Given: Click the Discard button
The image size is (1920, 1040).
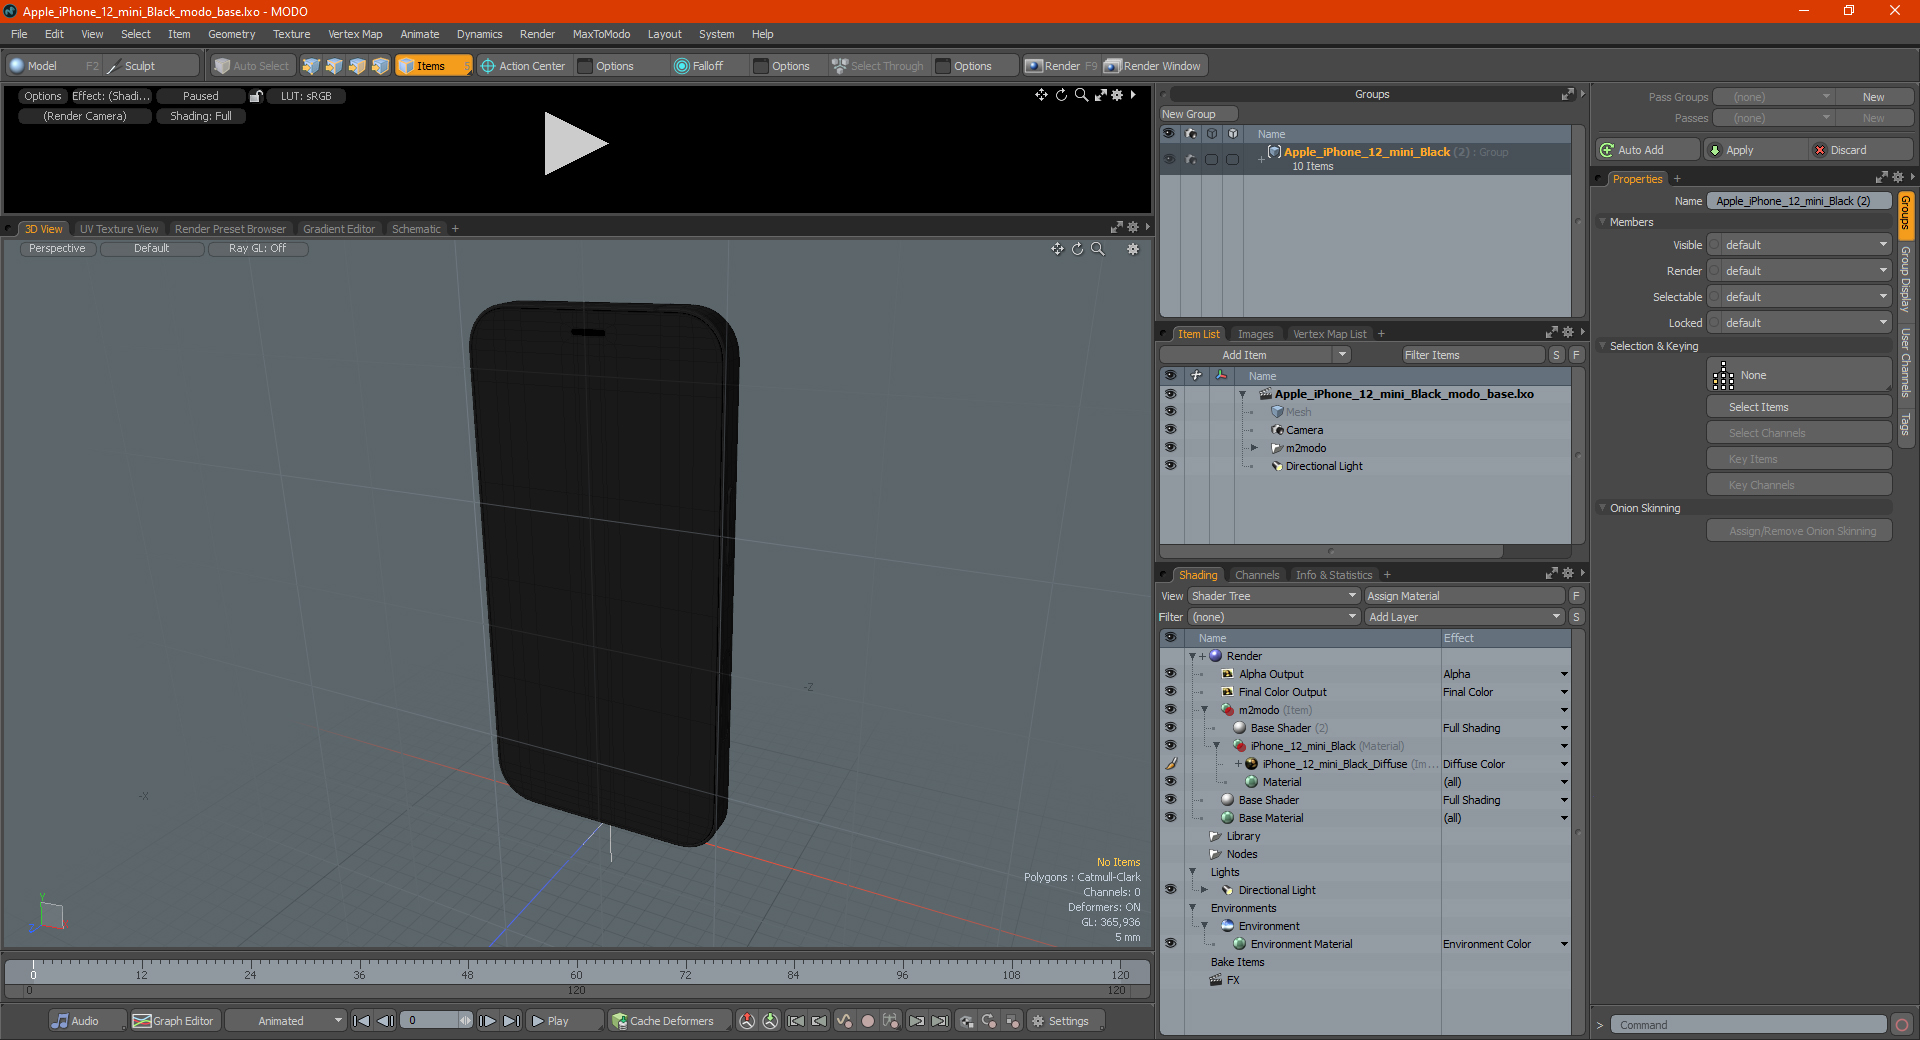Looking at the screenshot, I should tap(1860, 150).
